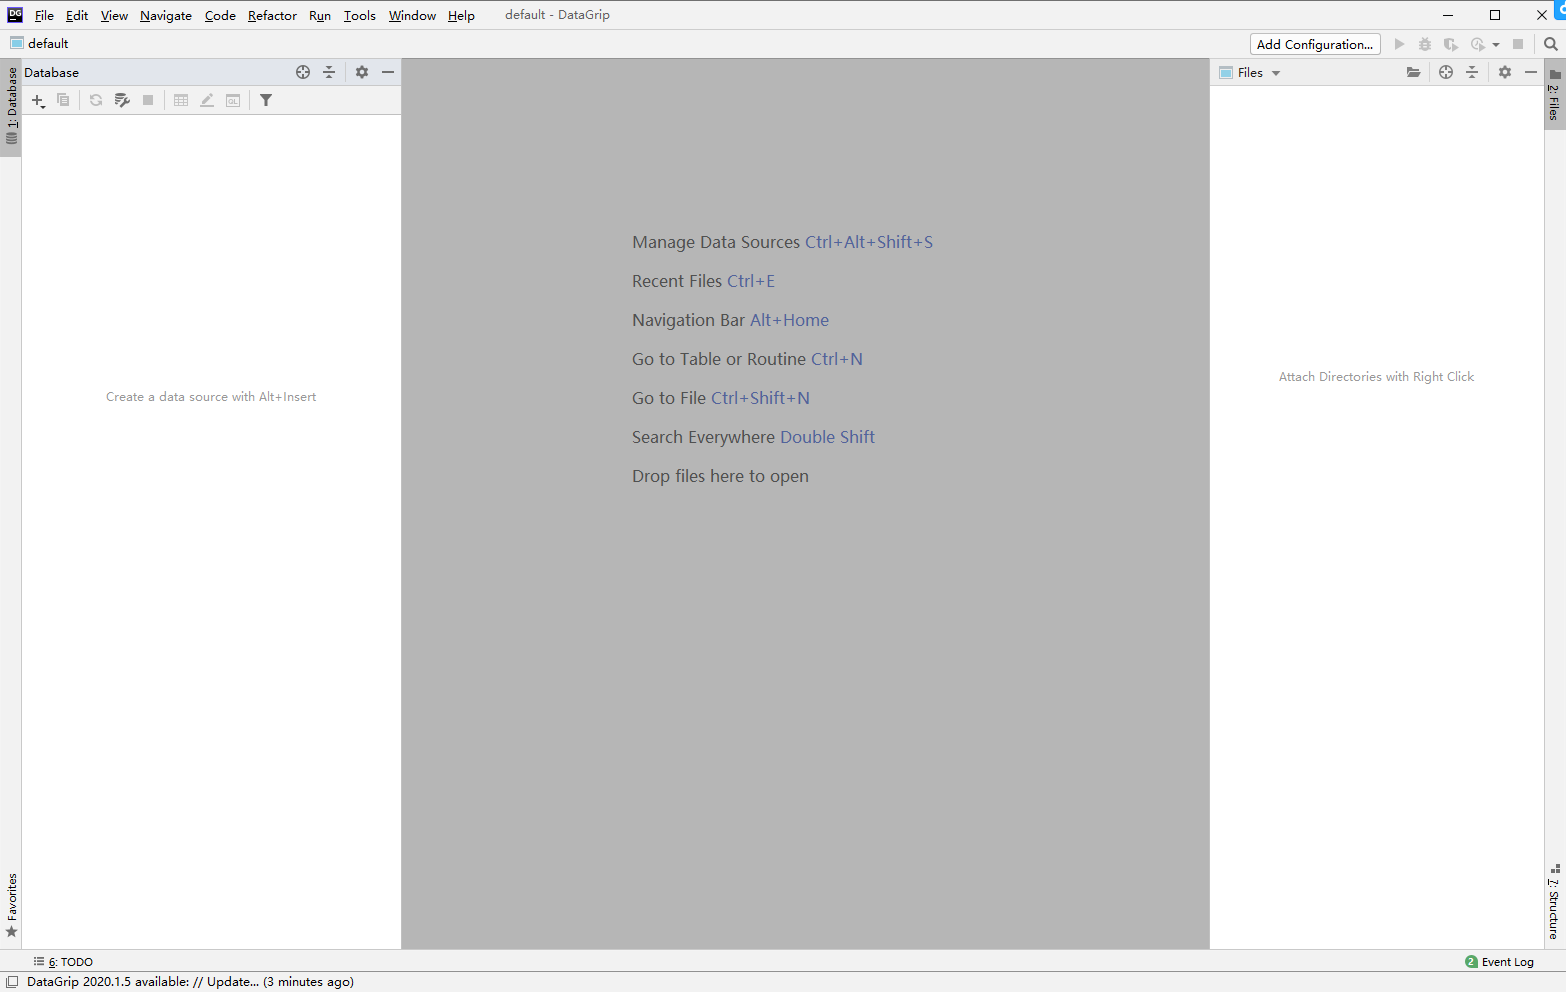Viewport: 1566px width, 992px height.
Task: Select opened file in Files panel
Action: click(1446, 72)
